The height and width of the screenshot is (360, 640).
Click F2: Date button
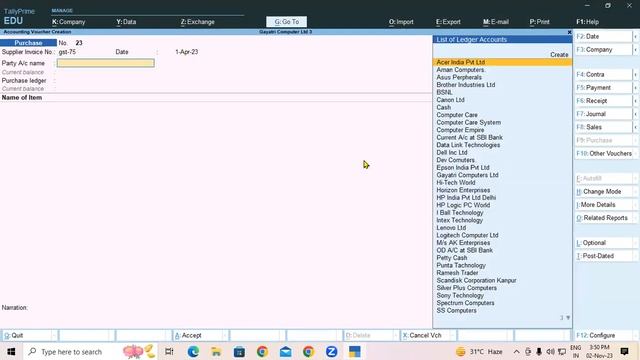point(603,36)
